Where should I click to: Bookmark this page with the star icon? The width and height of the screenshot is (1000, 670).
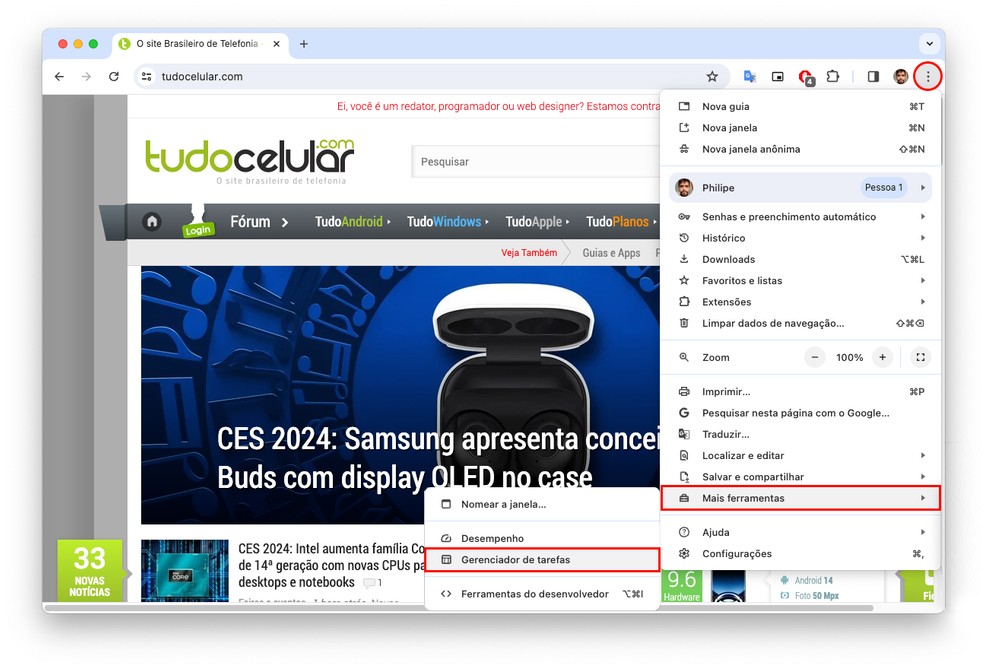tap(712, 76)
